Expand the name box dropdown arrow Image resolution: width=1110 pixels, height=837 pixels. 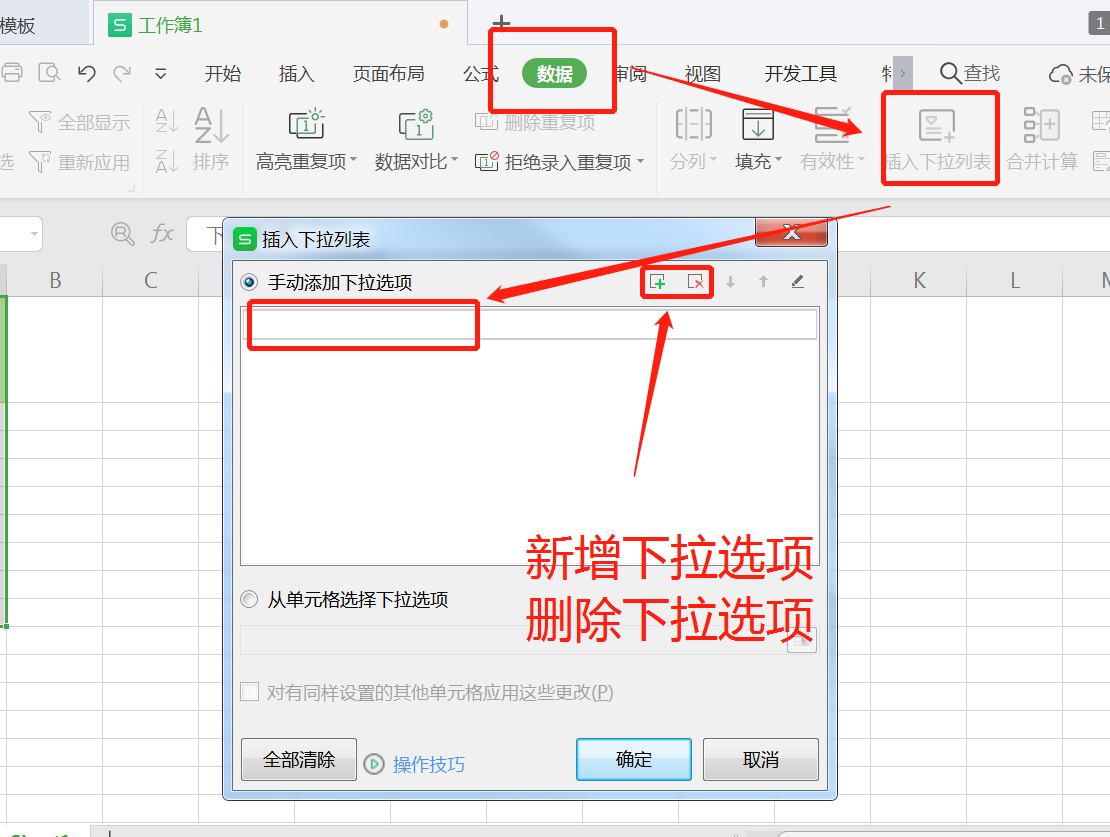[x=34, y=234]
